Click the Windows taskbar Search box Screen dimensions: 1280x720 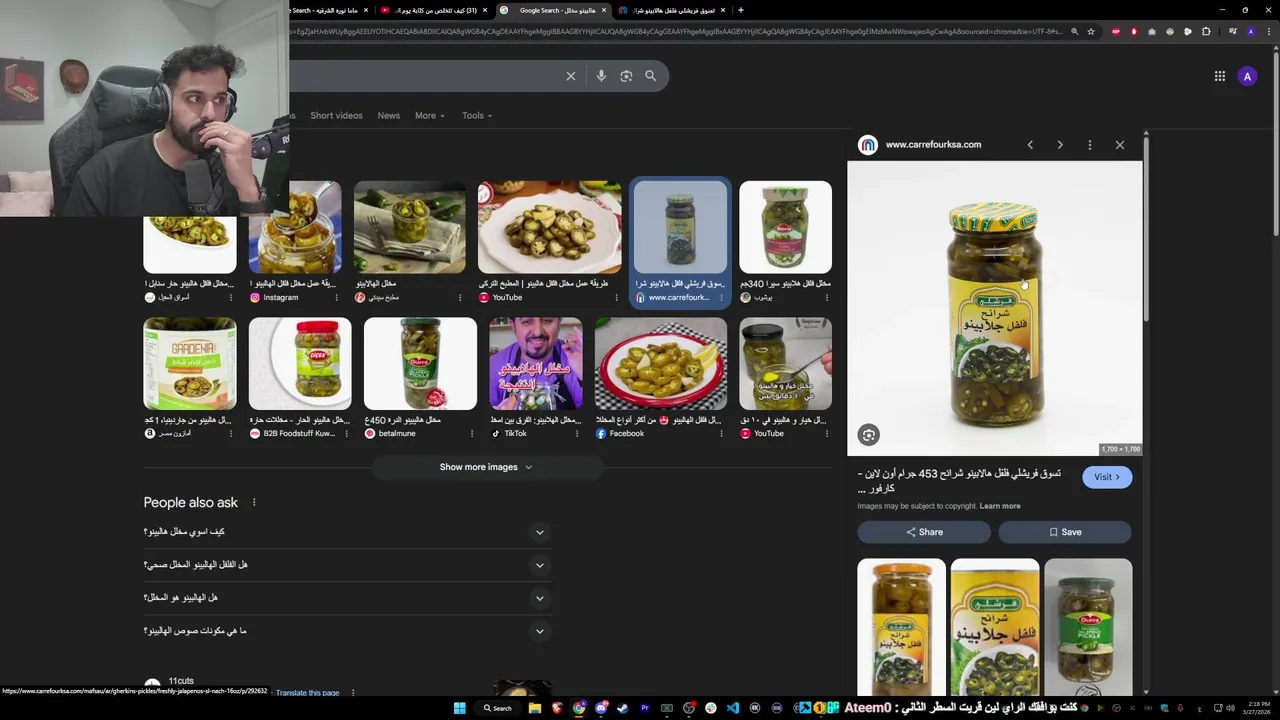(498, 708)
